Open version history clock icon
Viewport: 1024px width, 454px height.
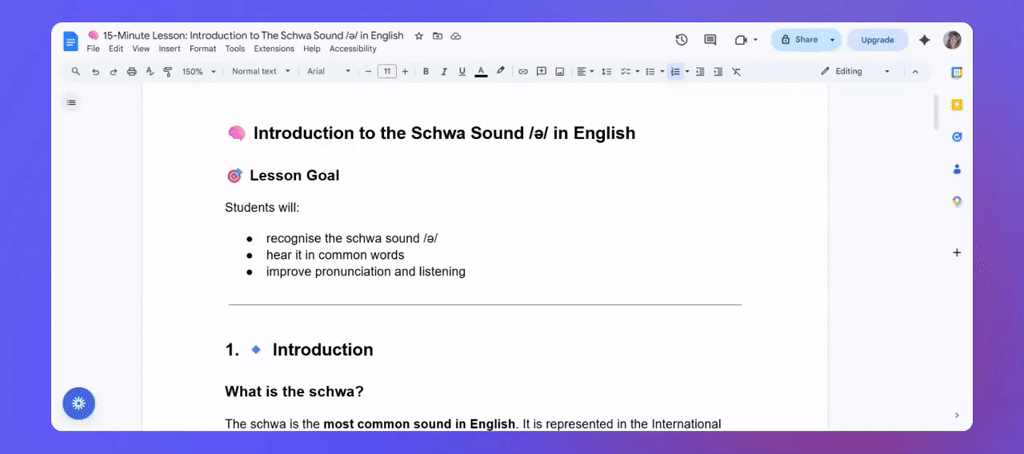coord(681,40)
